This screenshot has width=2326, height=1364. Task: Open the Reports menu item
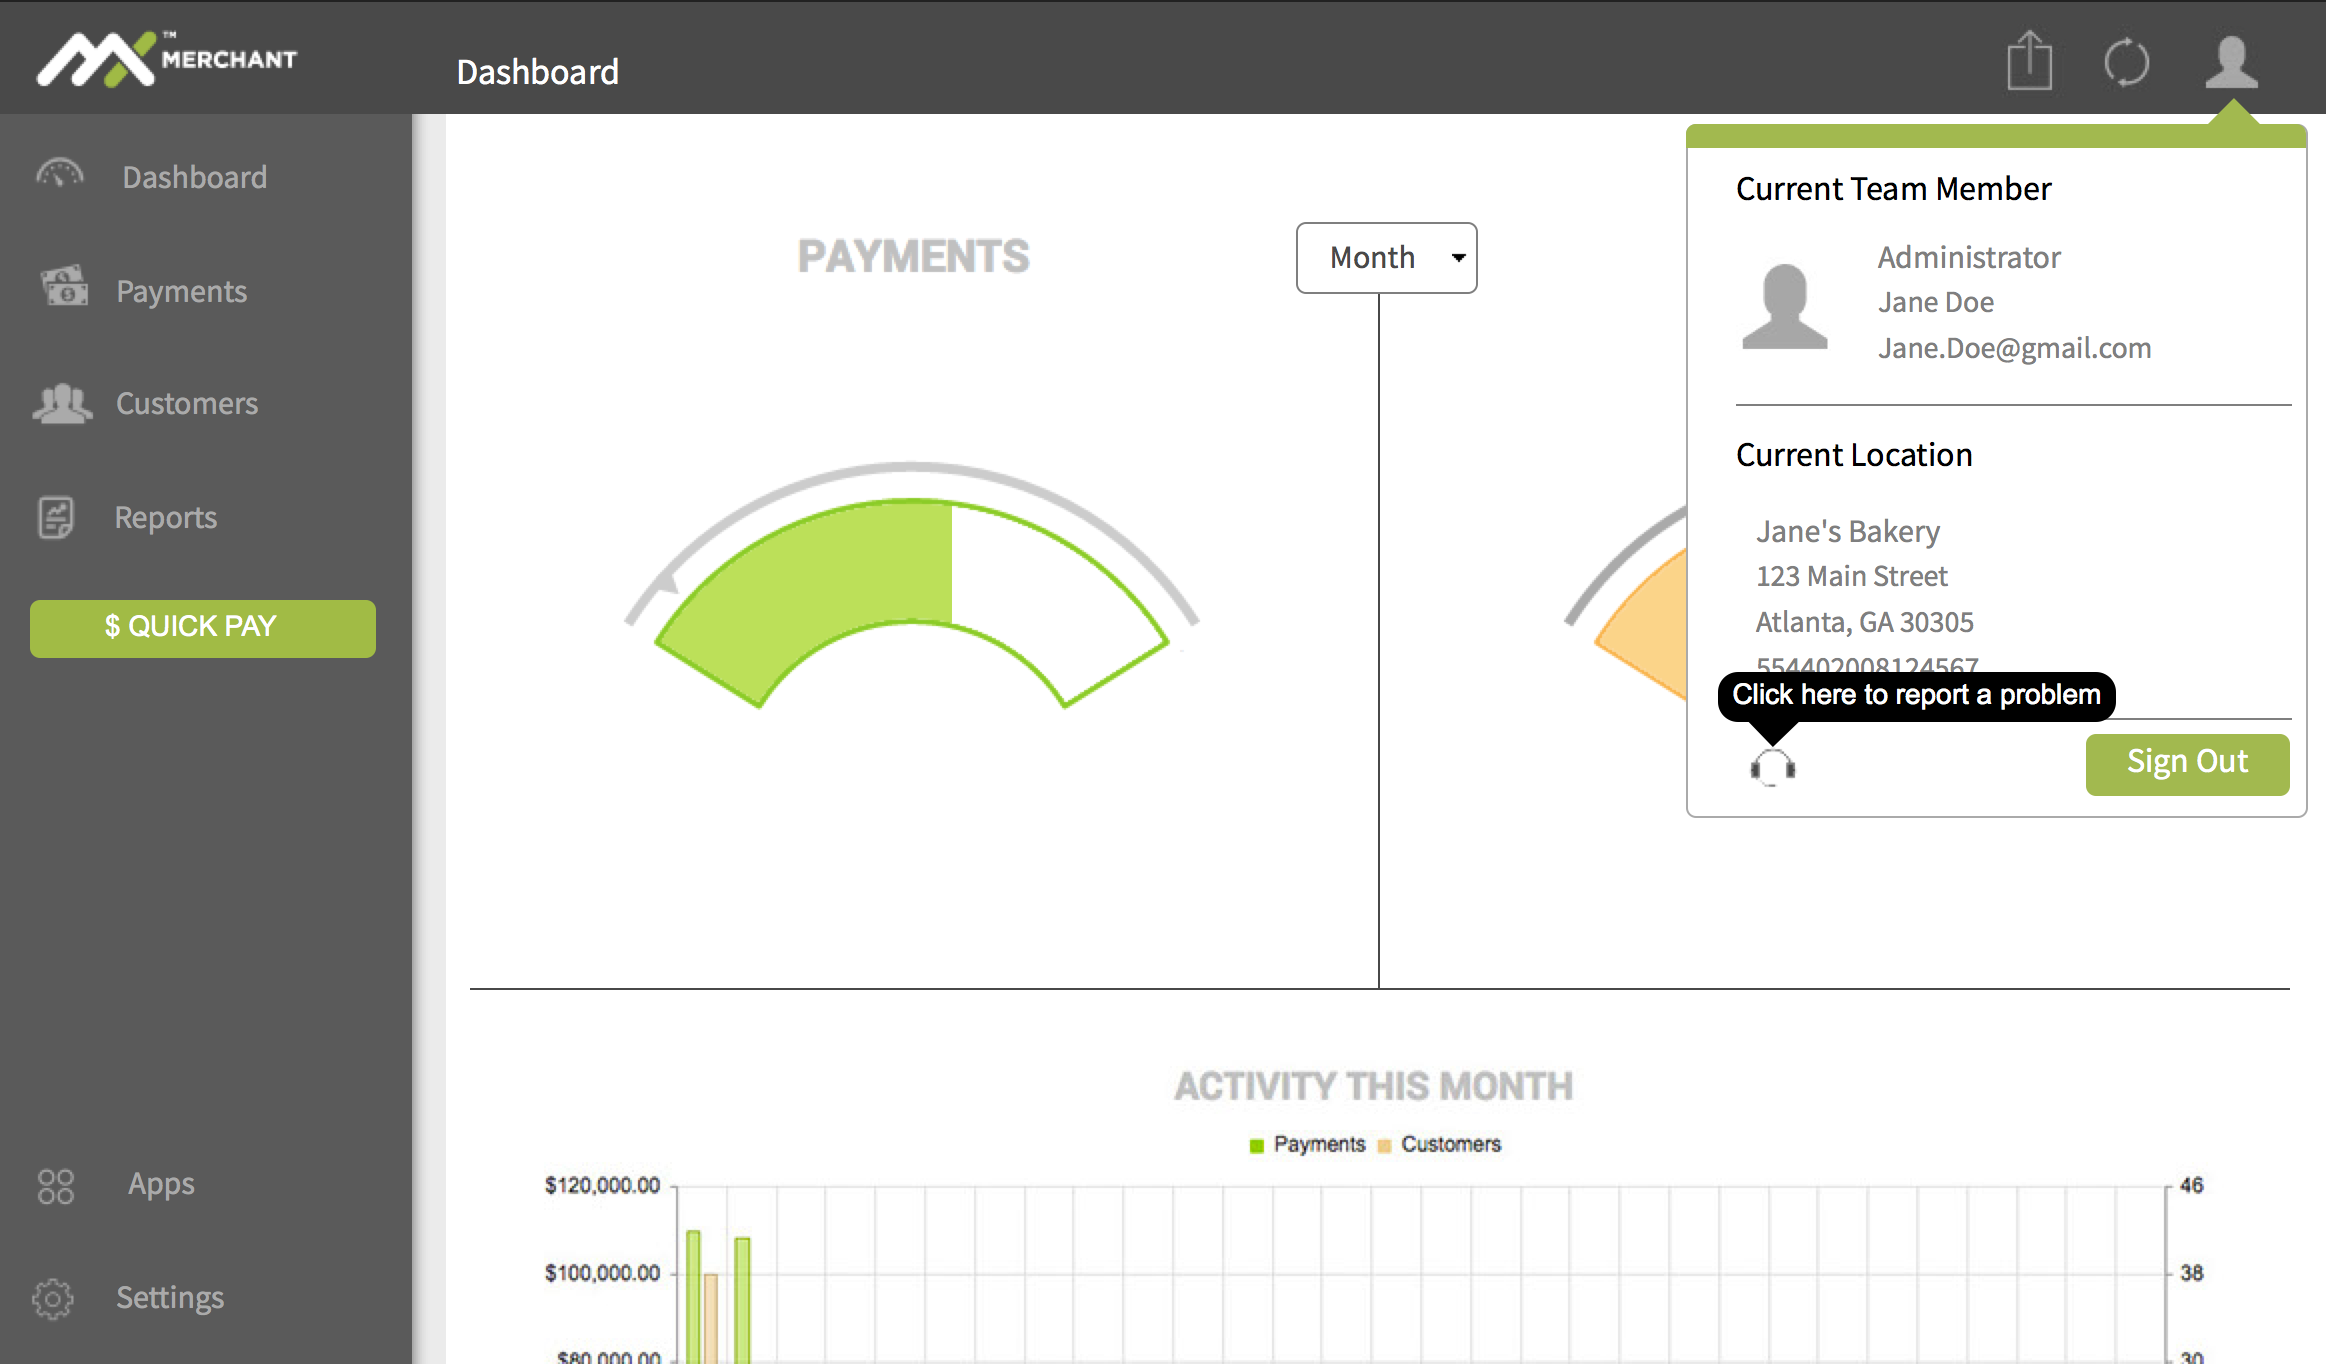pyautogui.click(x=165, y=517)
